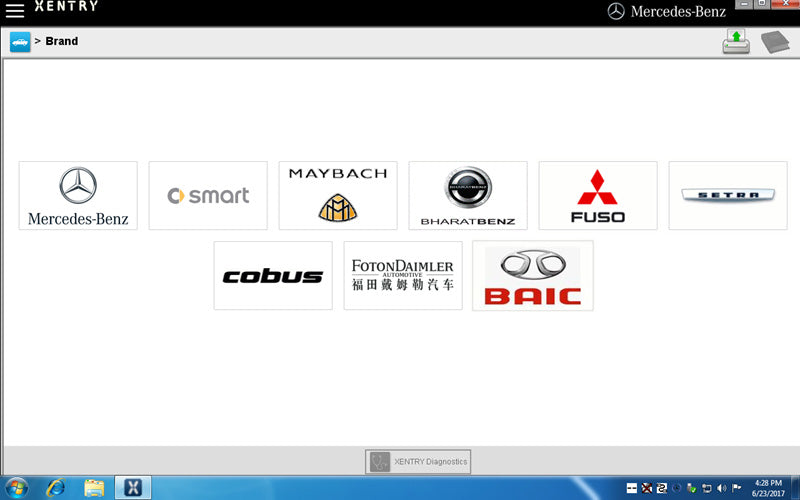Select the FUSO brand tile
This screenshot has width=800, height=500.
pos(598,196)
